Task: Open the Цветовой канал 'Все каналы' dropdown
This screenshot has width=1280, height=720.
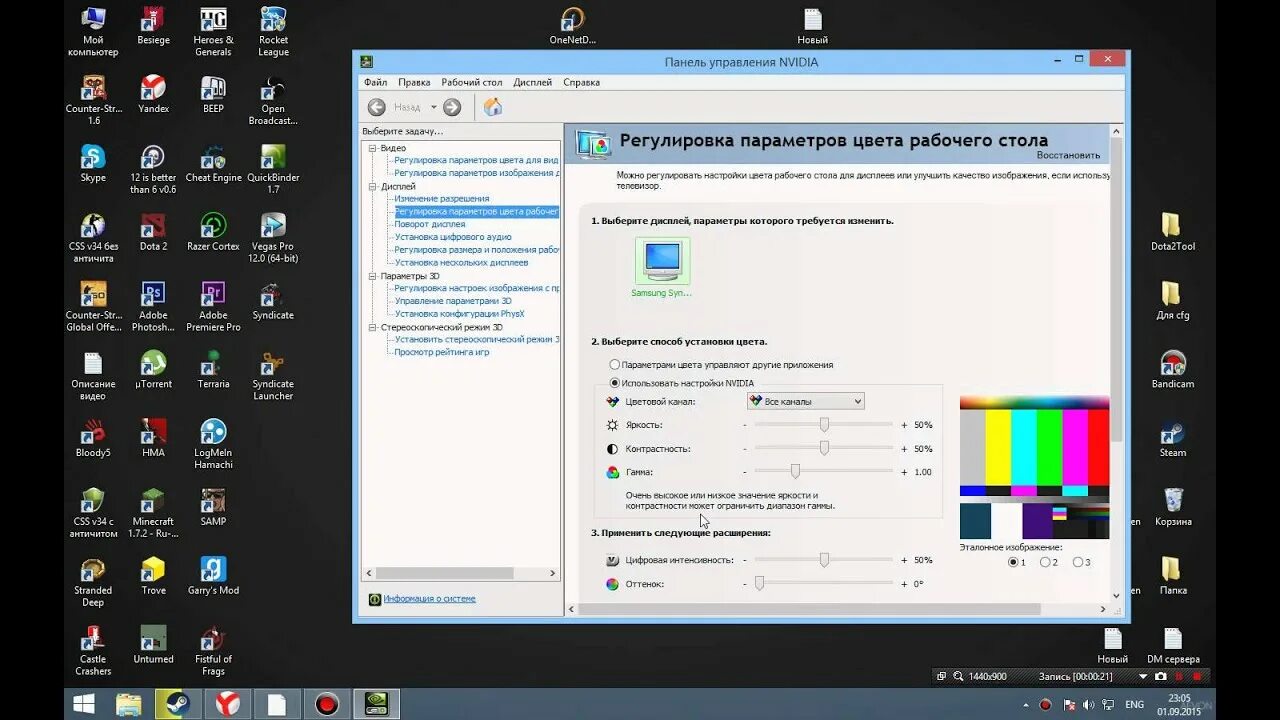Action: coord(806,401)
